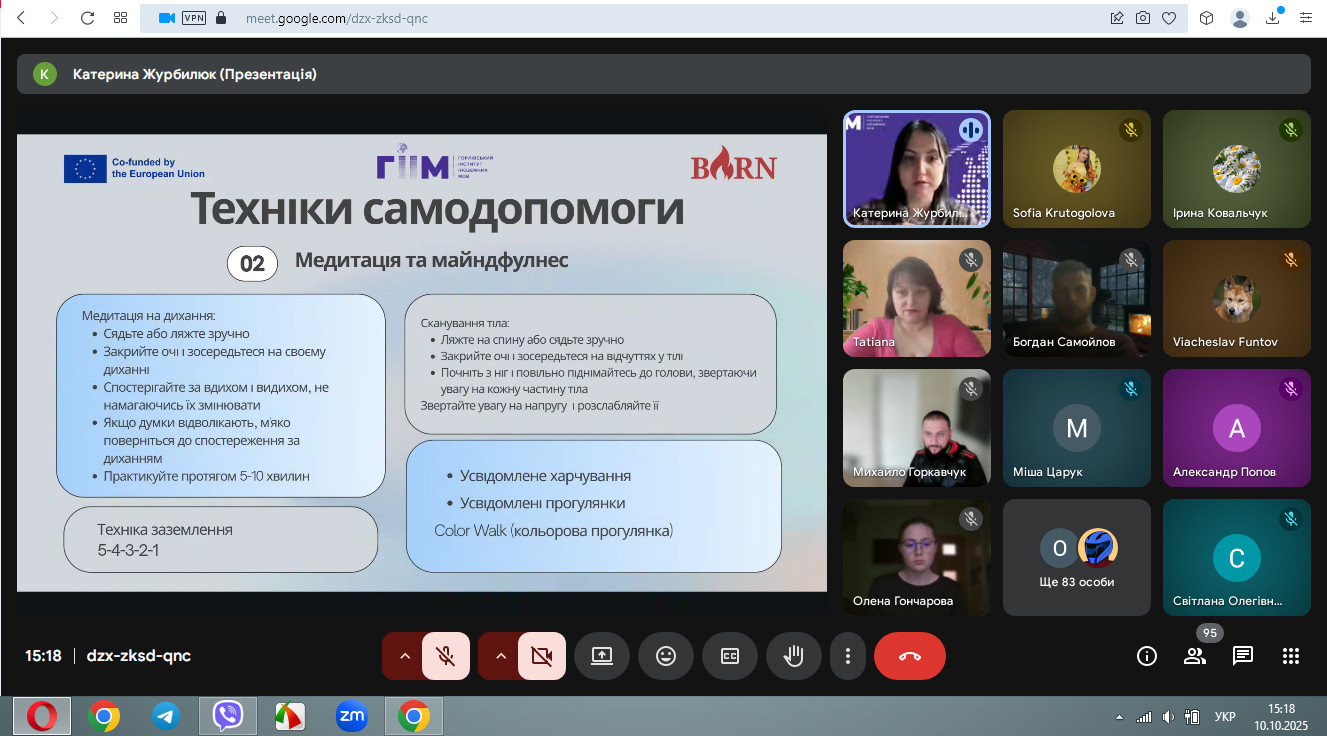Click Катерина Журбилюк presentation header
Viewport: 1327px width, 736px height.
tap(195, 74)
